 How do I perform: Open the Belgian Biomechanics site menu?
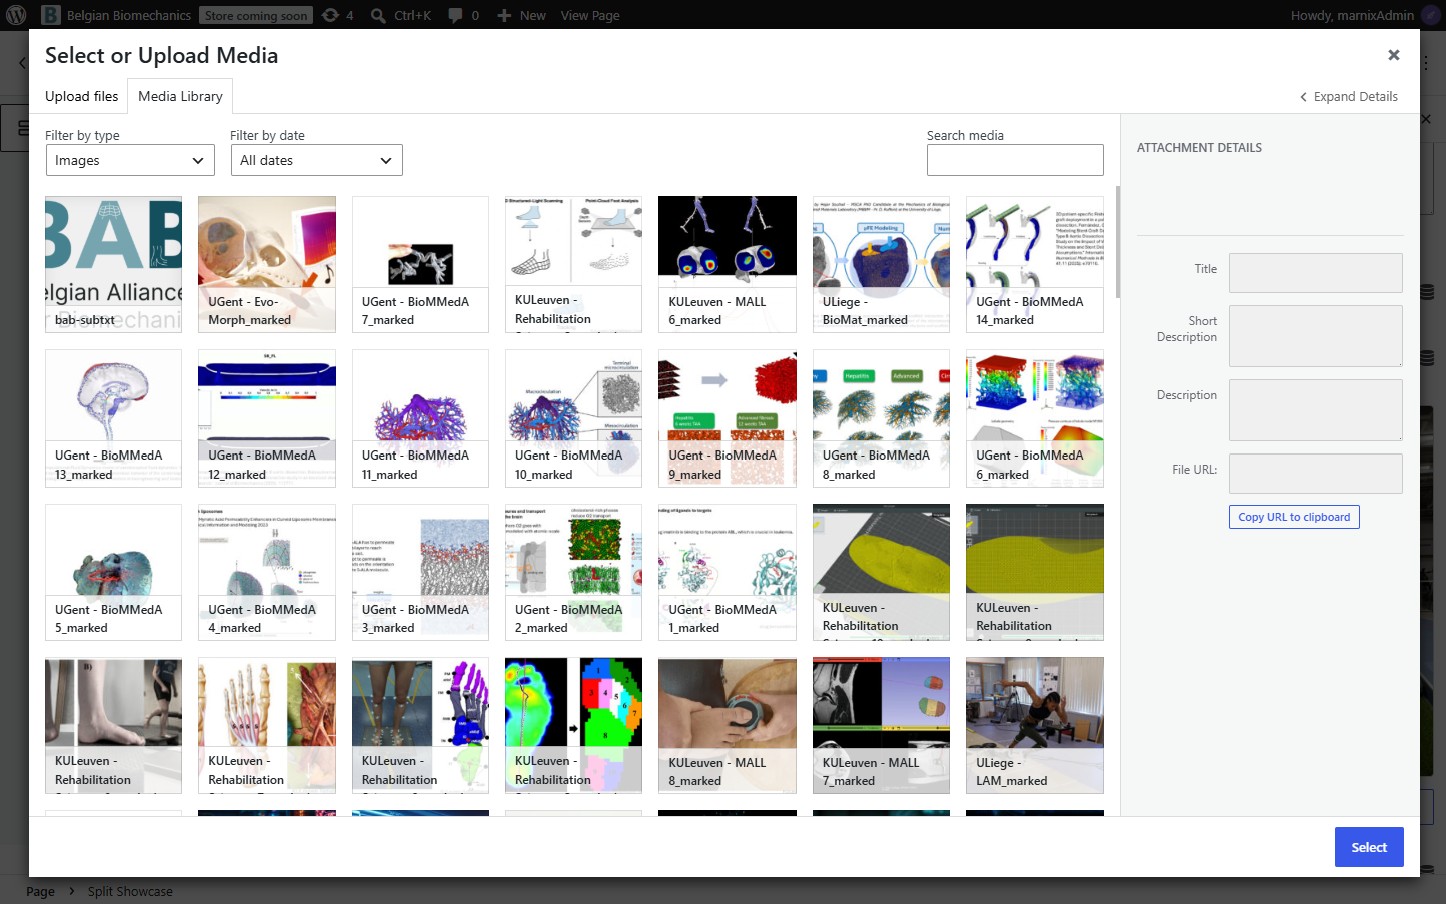116,15
